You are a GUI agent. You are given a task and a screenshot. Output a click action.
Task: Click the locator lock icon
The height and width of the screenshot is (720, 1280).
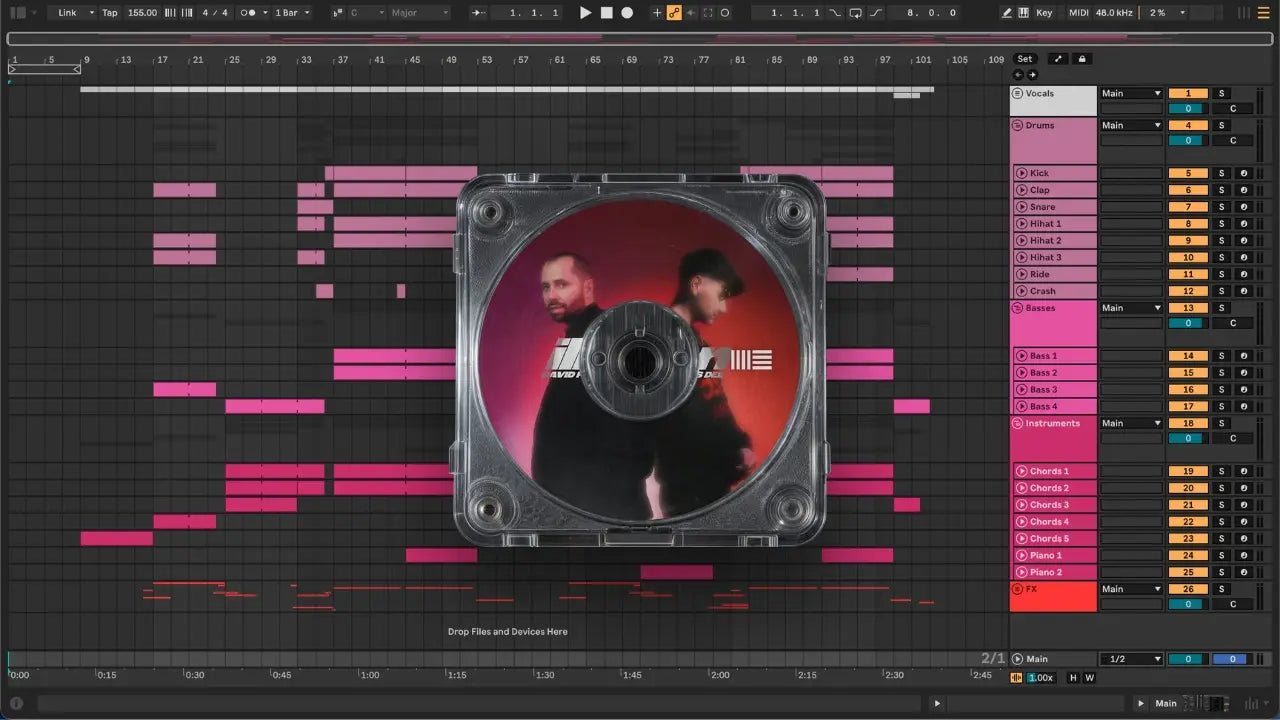coord(1081,59)
